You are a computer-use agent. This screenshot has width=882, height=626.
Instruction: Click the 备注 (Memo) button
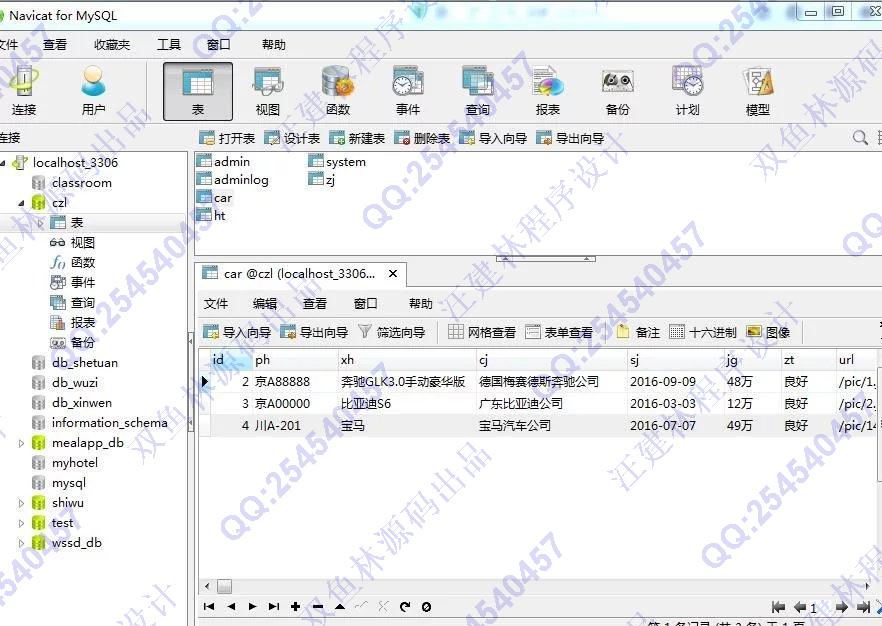point(638,332)
